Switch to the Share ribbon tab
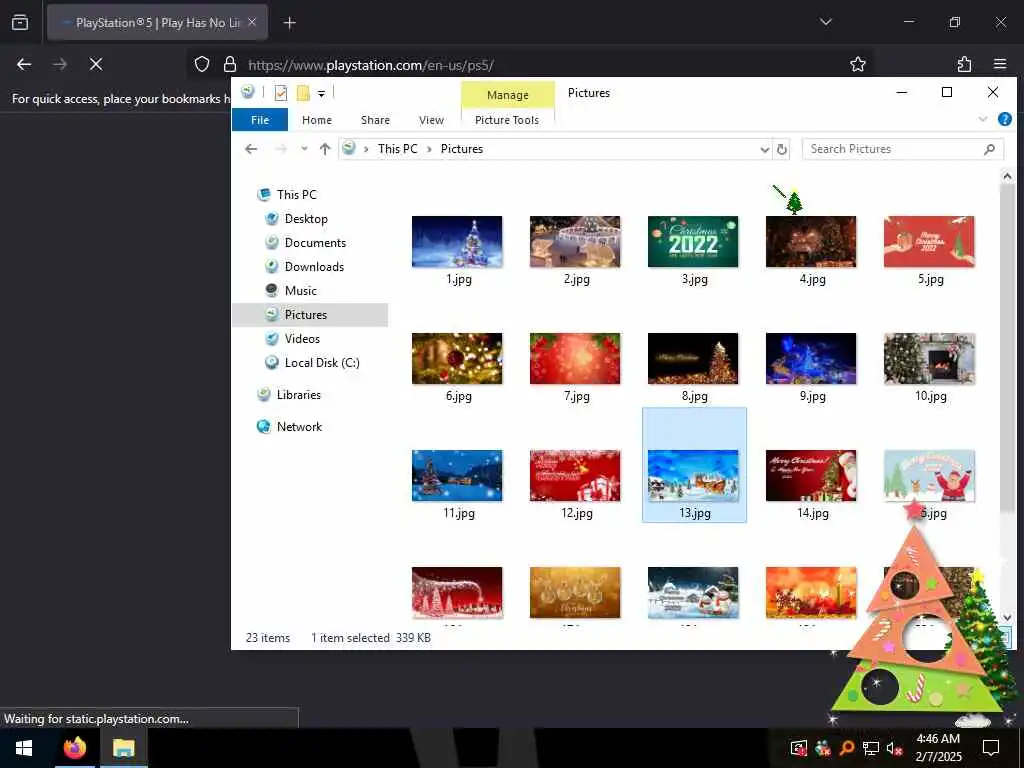The height and width of the screenshot is (768, 1024). [x=375, y=120]
